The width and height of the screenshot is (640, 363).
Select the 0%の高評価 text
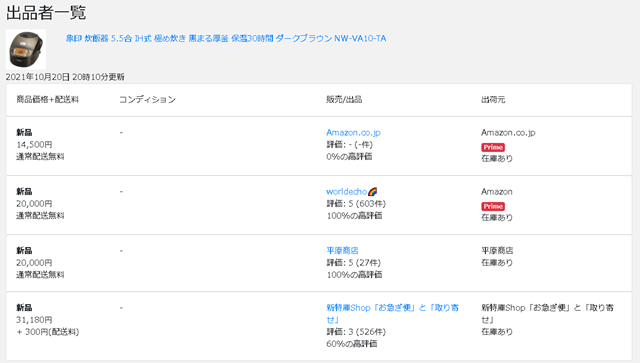[349, 157]
